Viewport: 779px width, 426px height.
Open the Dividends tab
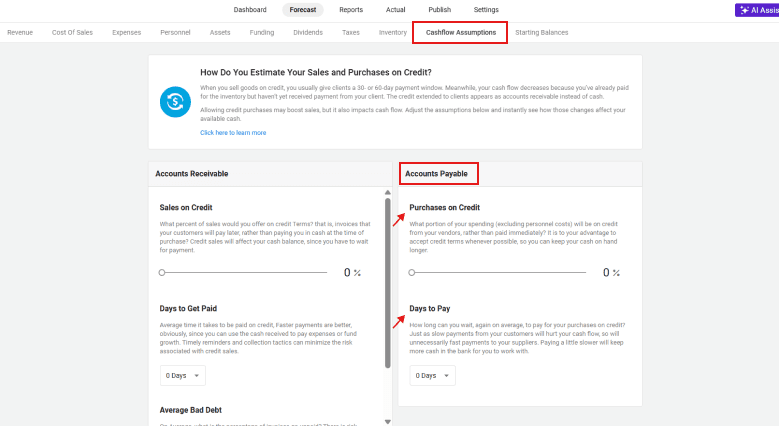click(308, 32)
